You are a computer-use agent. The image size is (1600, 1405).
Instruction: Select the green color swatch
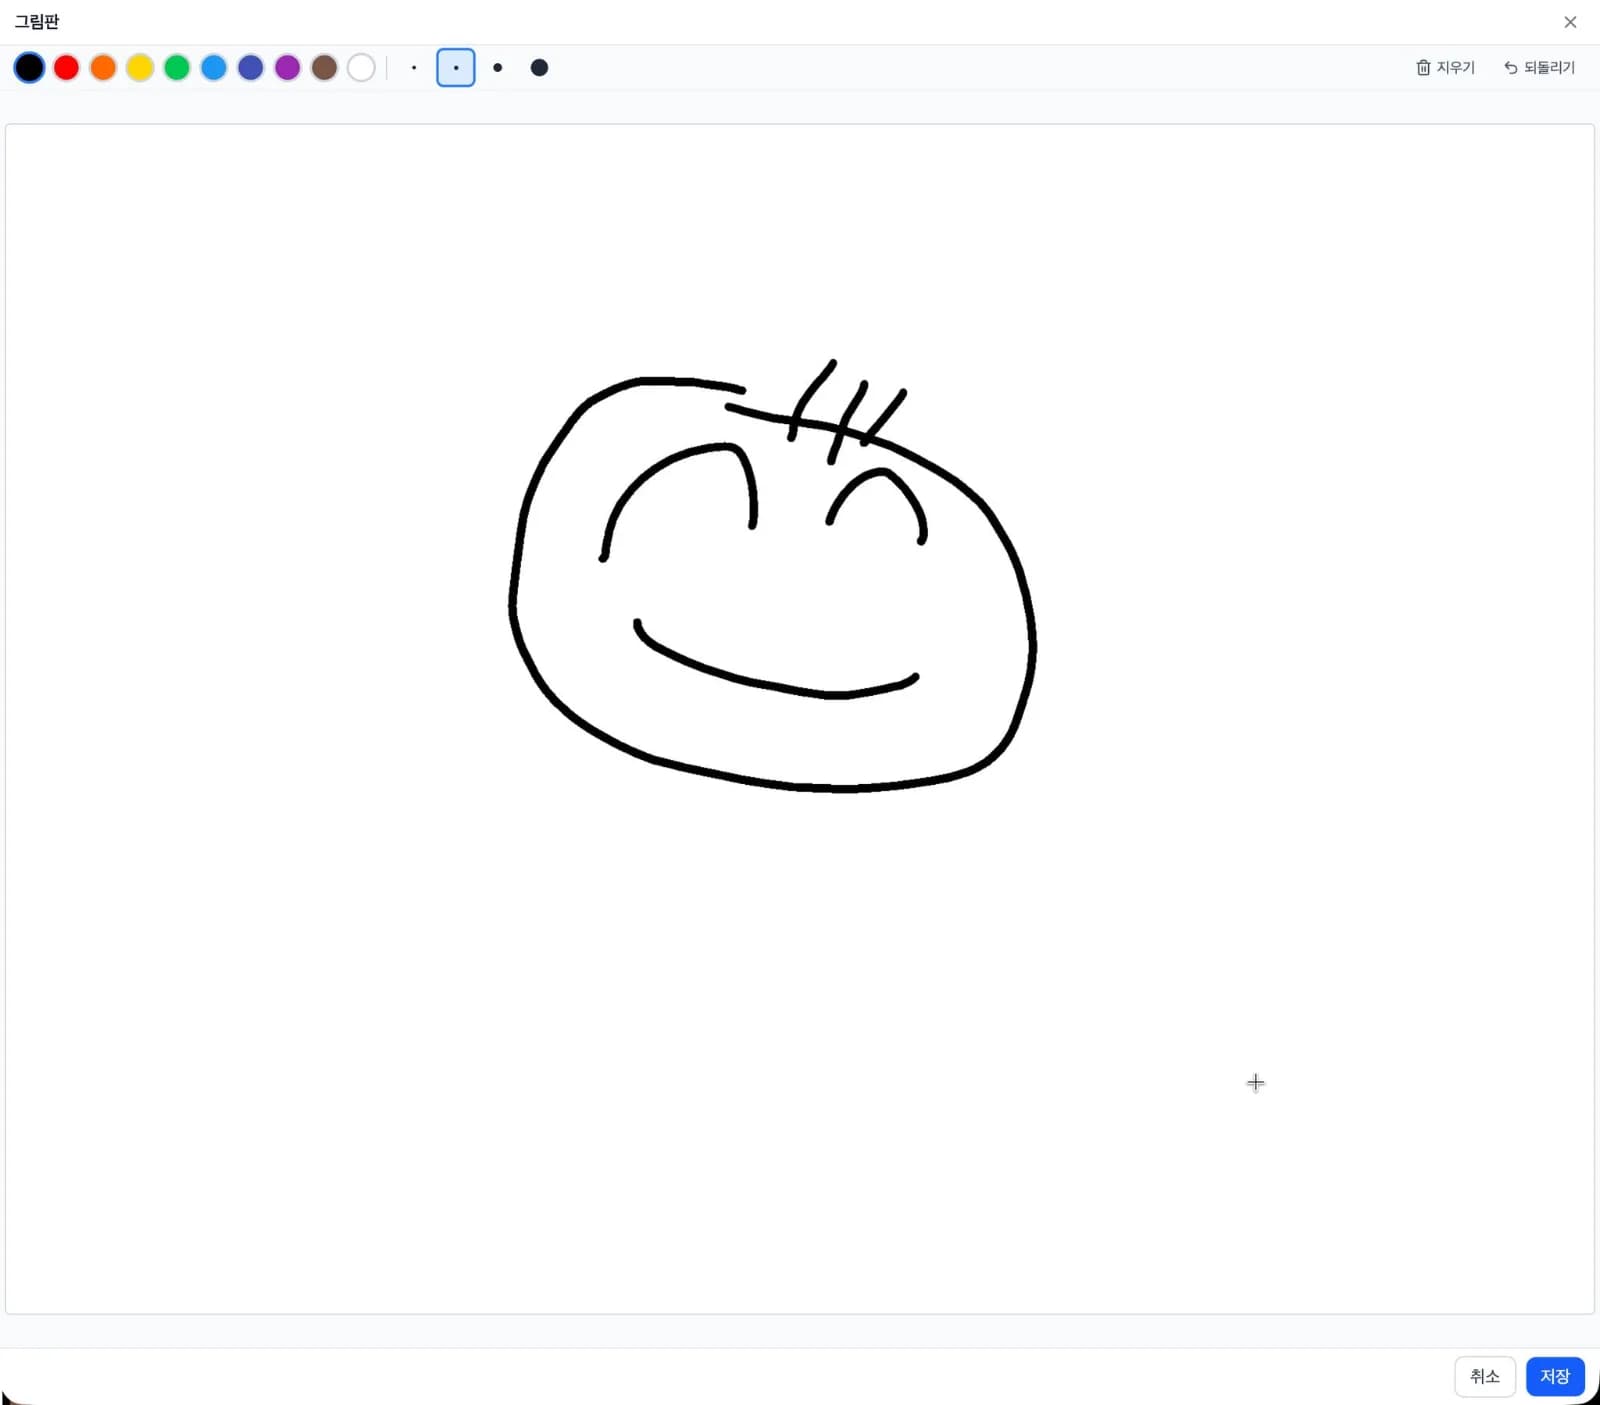pos(177,68)
